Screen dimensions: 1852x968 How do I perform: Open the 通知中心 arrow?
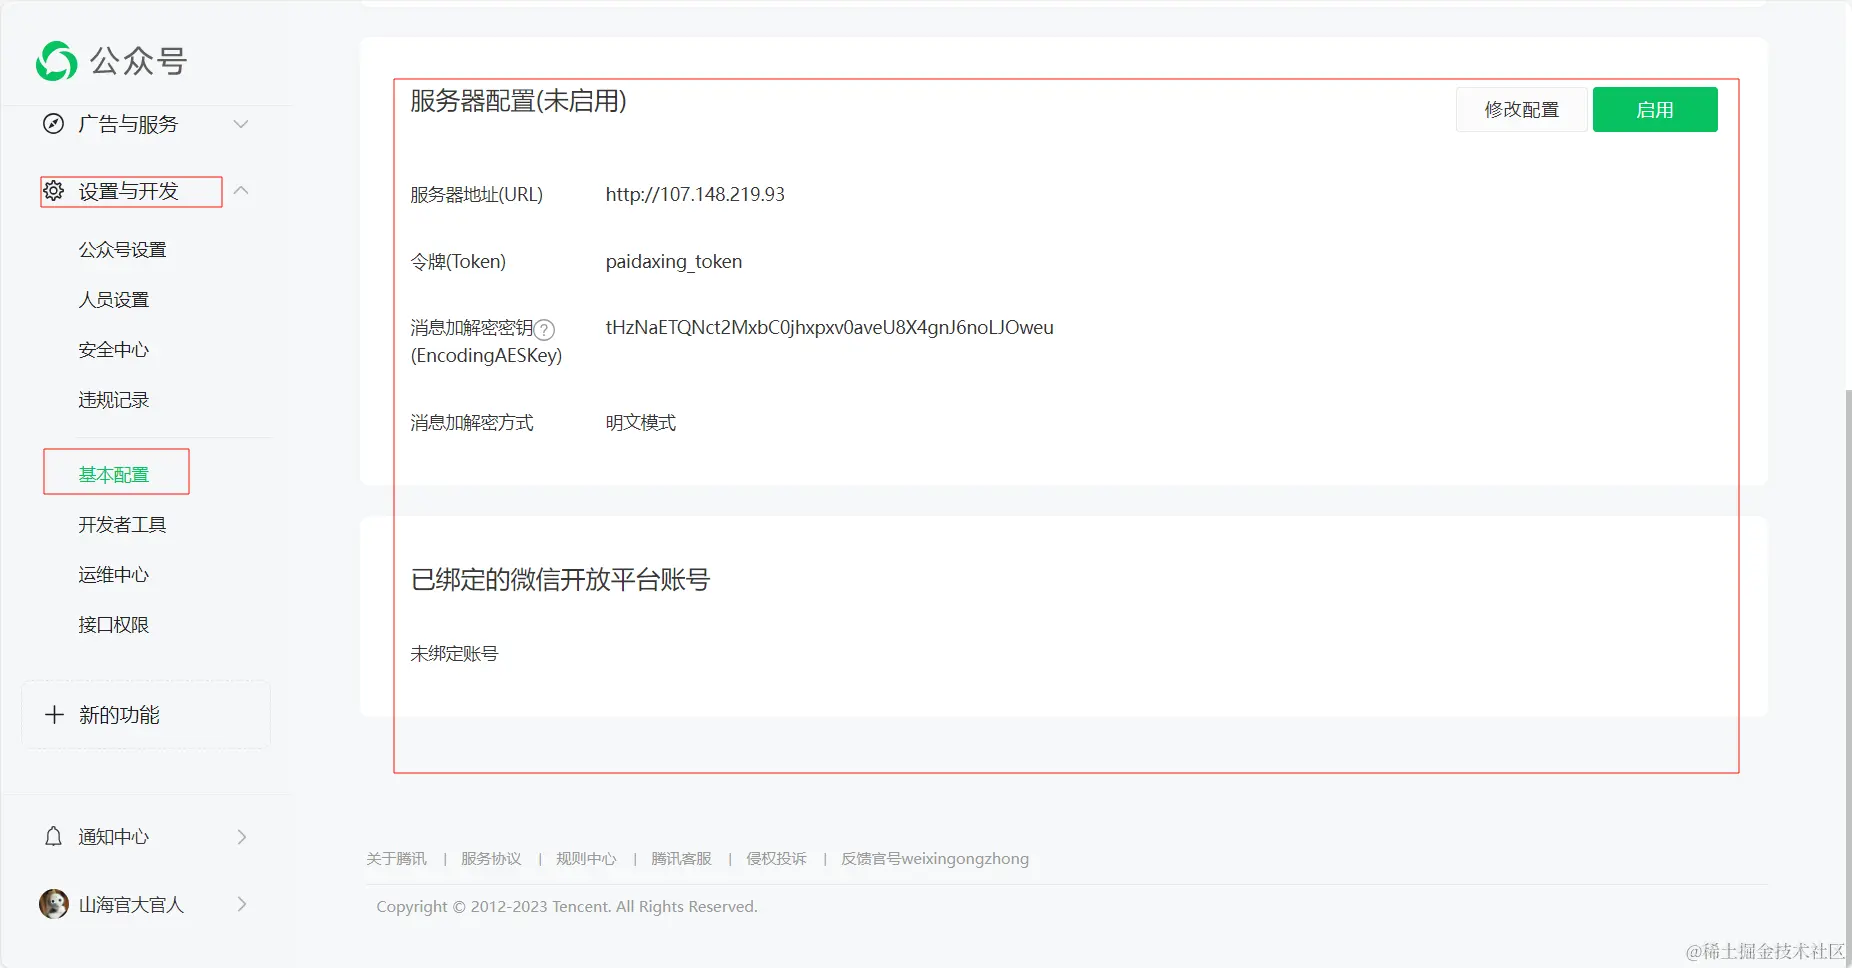click(x=242, y=837)
